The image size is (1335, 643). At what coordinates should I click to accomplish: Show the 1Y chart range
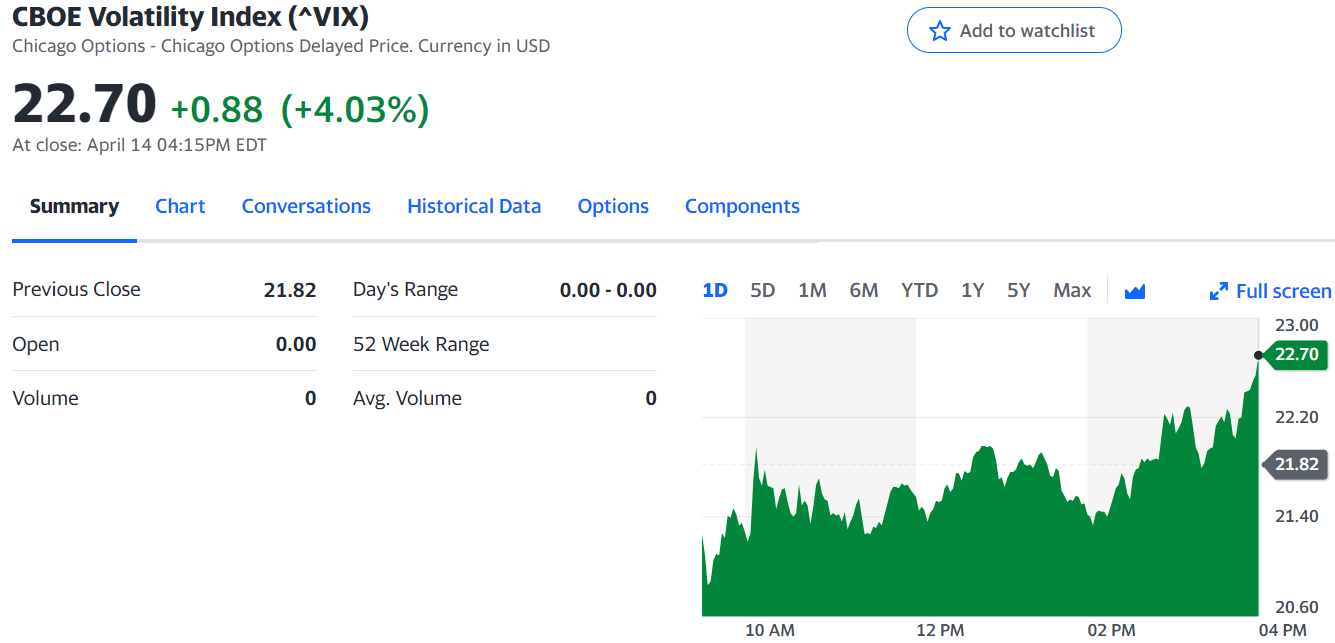coord(972,290)
